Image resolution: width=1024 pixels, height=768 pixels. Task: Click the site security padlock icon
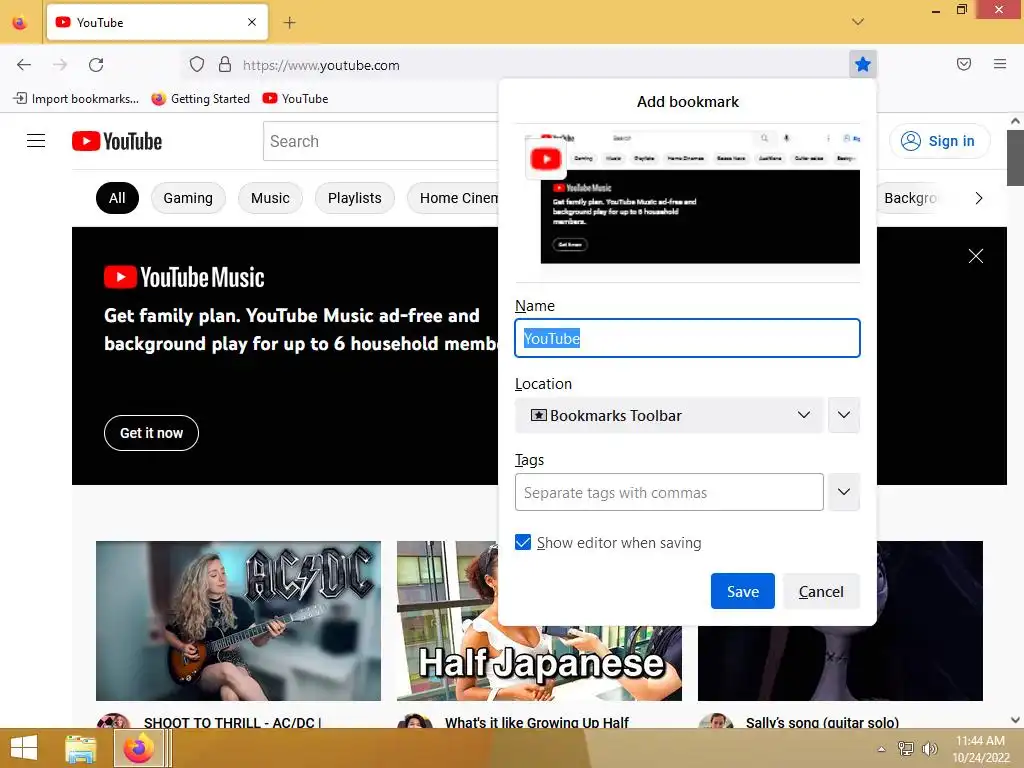(x=225, y=65)
